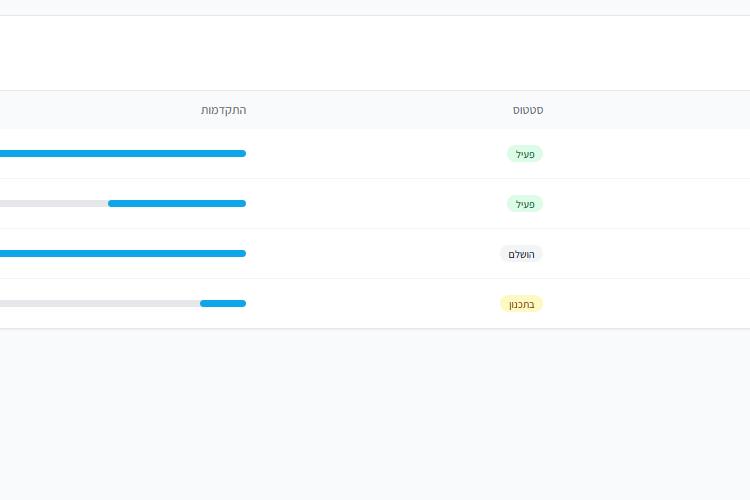Sort by the התקדמות column header
The image size is (750, 500).
pyautogui.click(x=223, y=110)
